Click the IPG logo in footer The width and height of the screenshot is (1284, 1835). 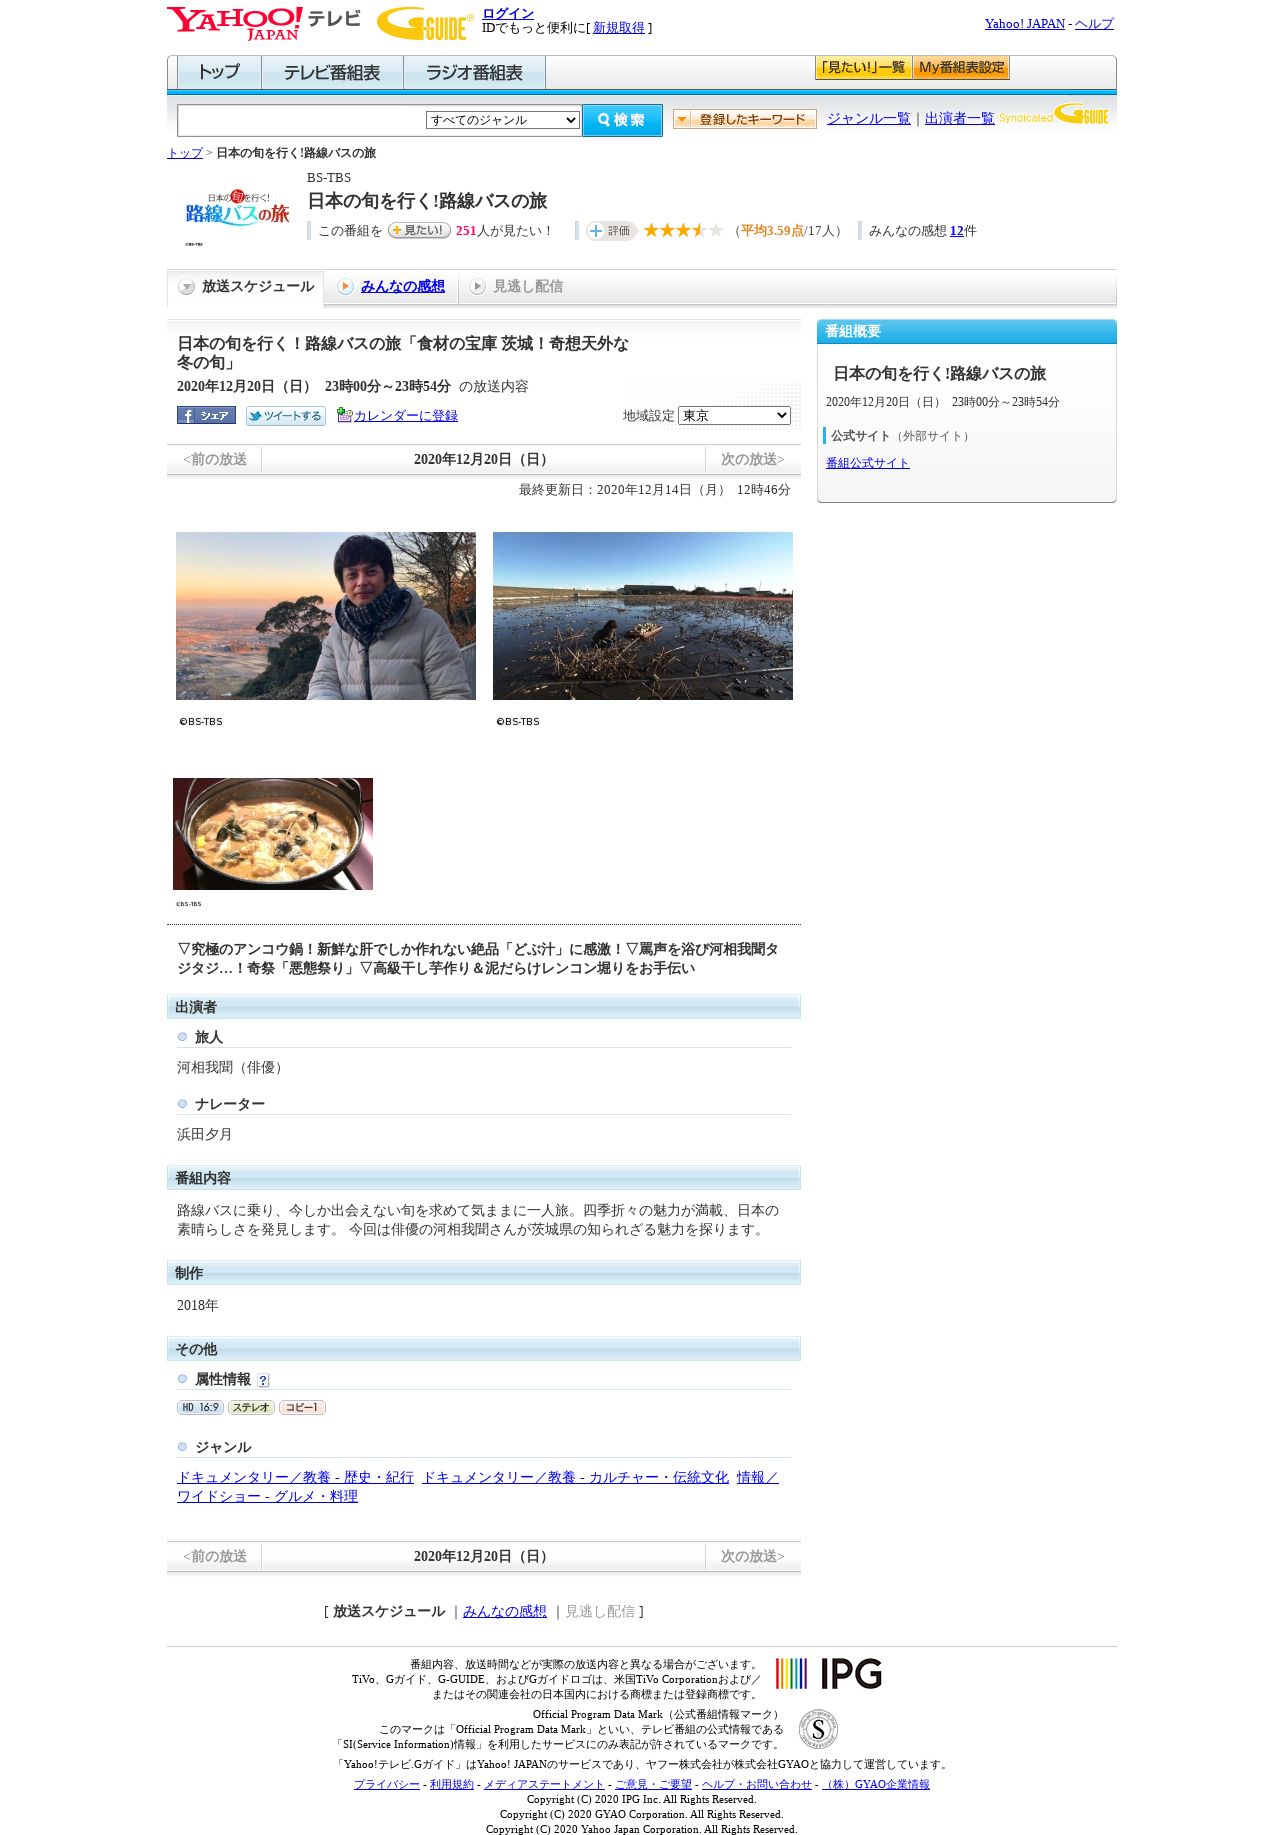pos(829,1673)
